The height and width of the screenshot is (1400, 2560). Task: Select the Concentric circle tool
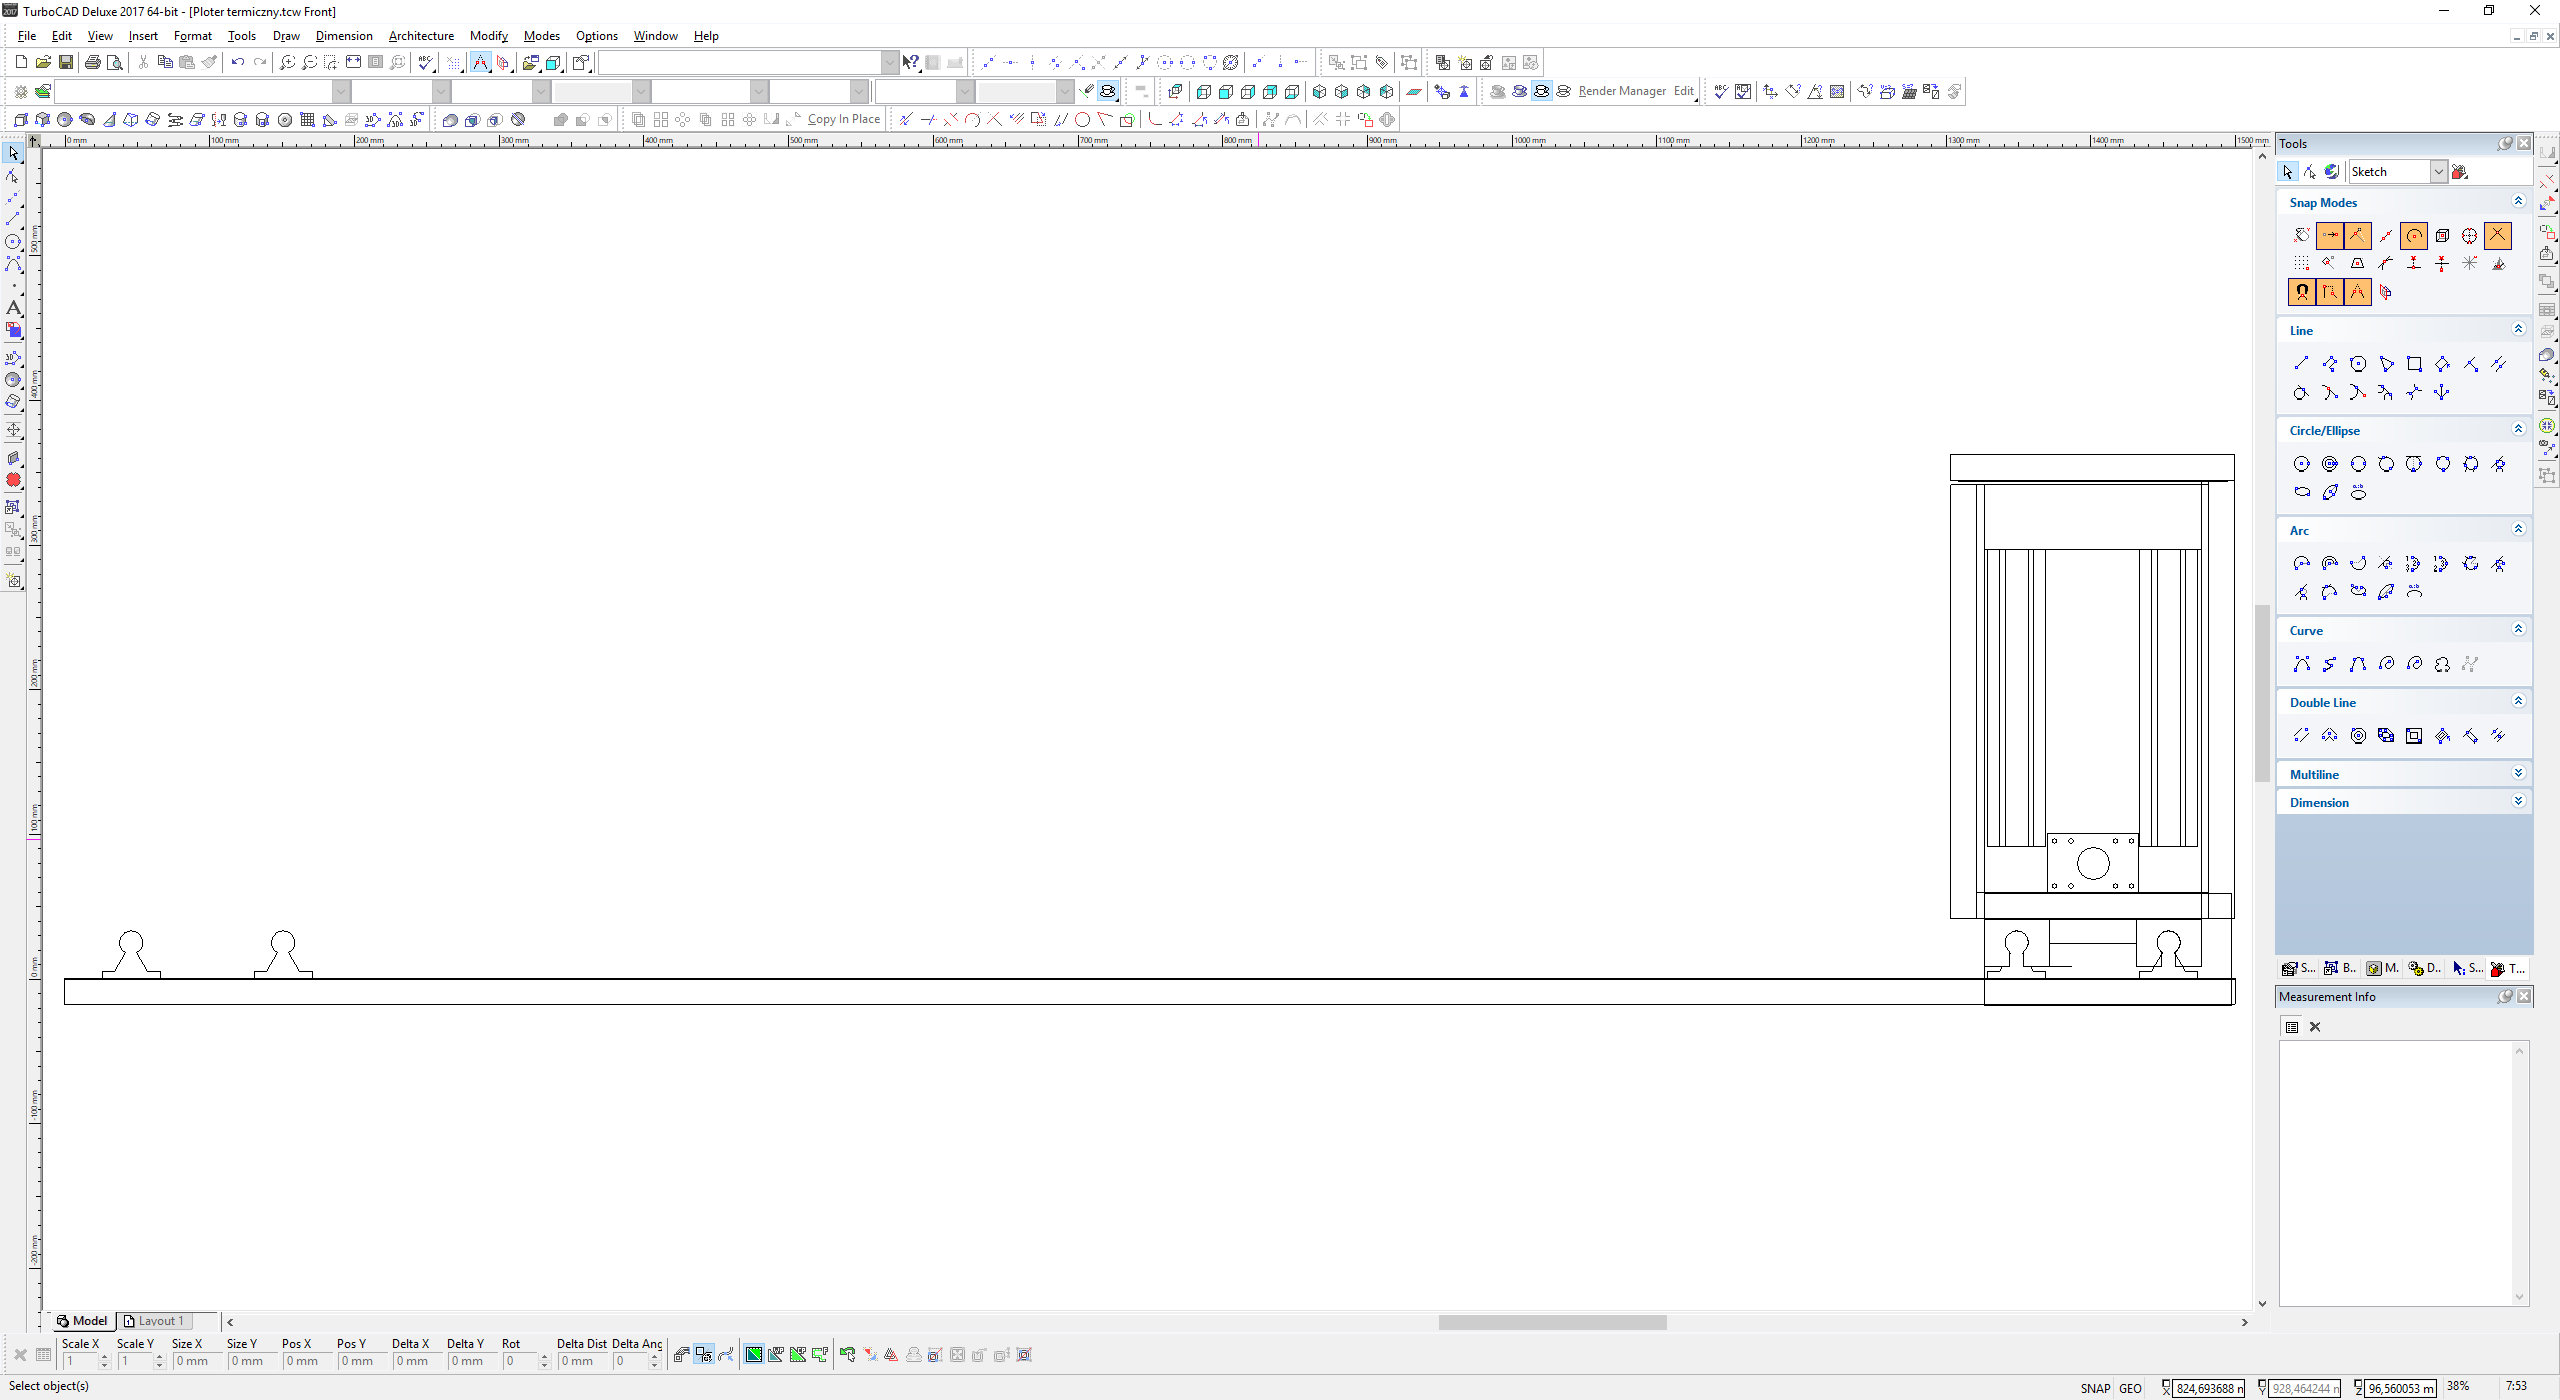2330,464
